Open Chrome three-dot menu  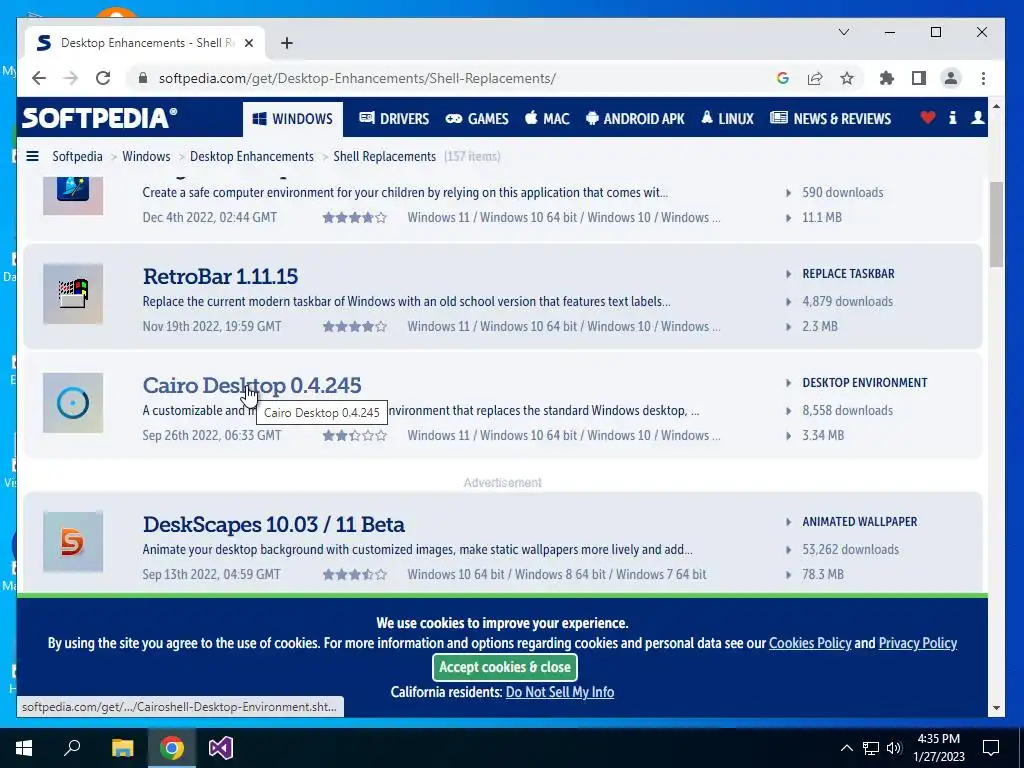(x=983, y=78)
